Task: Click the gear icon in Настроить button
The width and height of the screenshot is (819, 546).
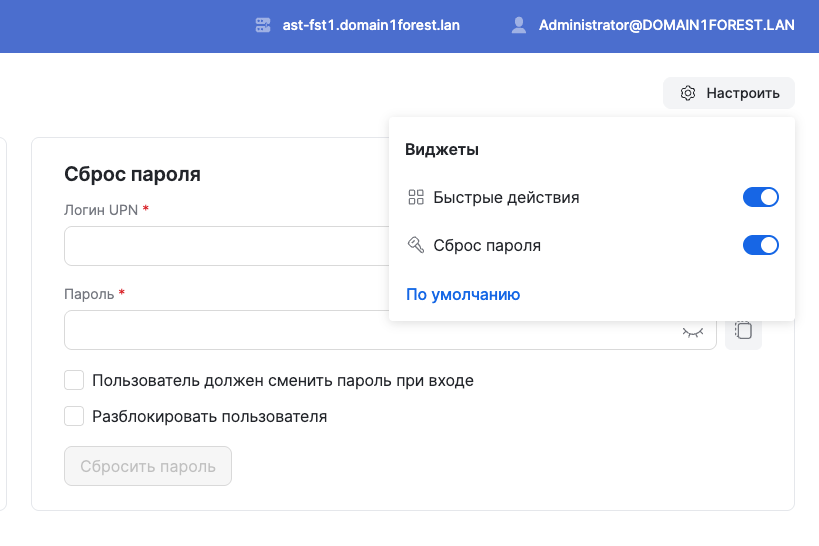Action: (688, 93)
